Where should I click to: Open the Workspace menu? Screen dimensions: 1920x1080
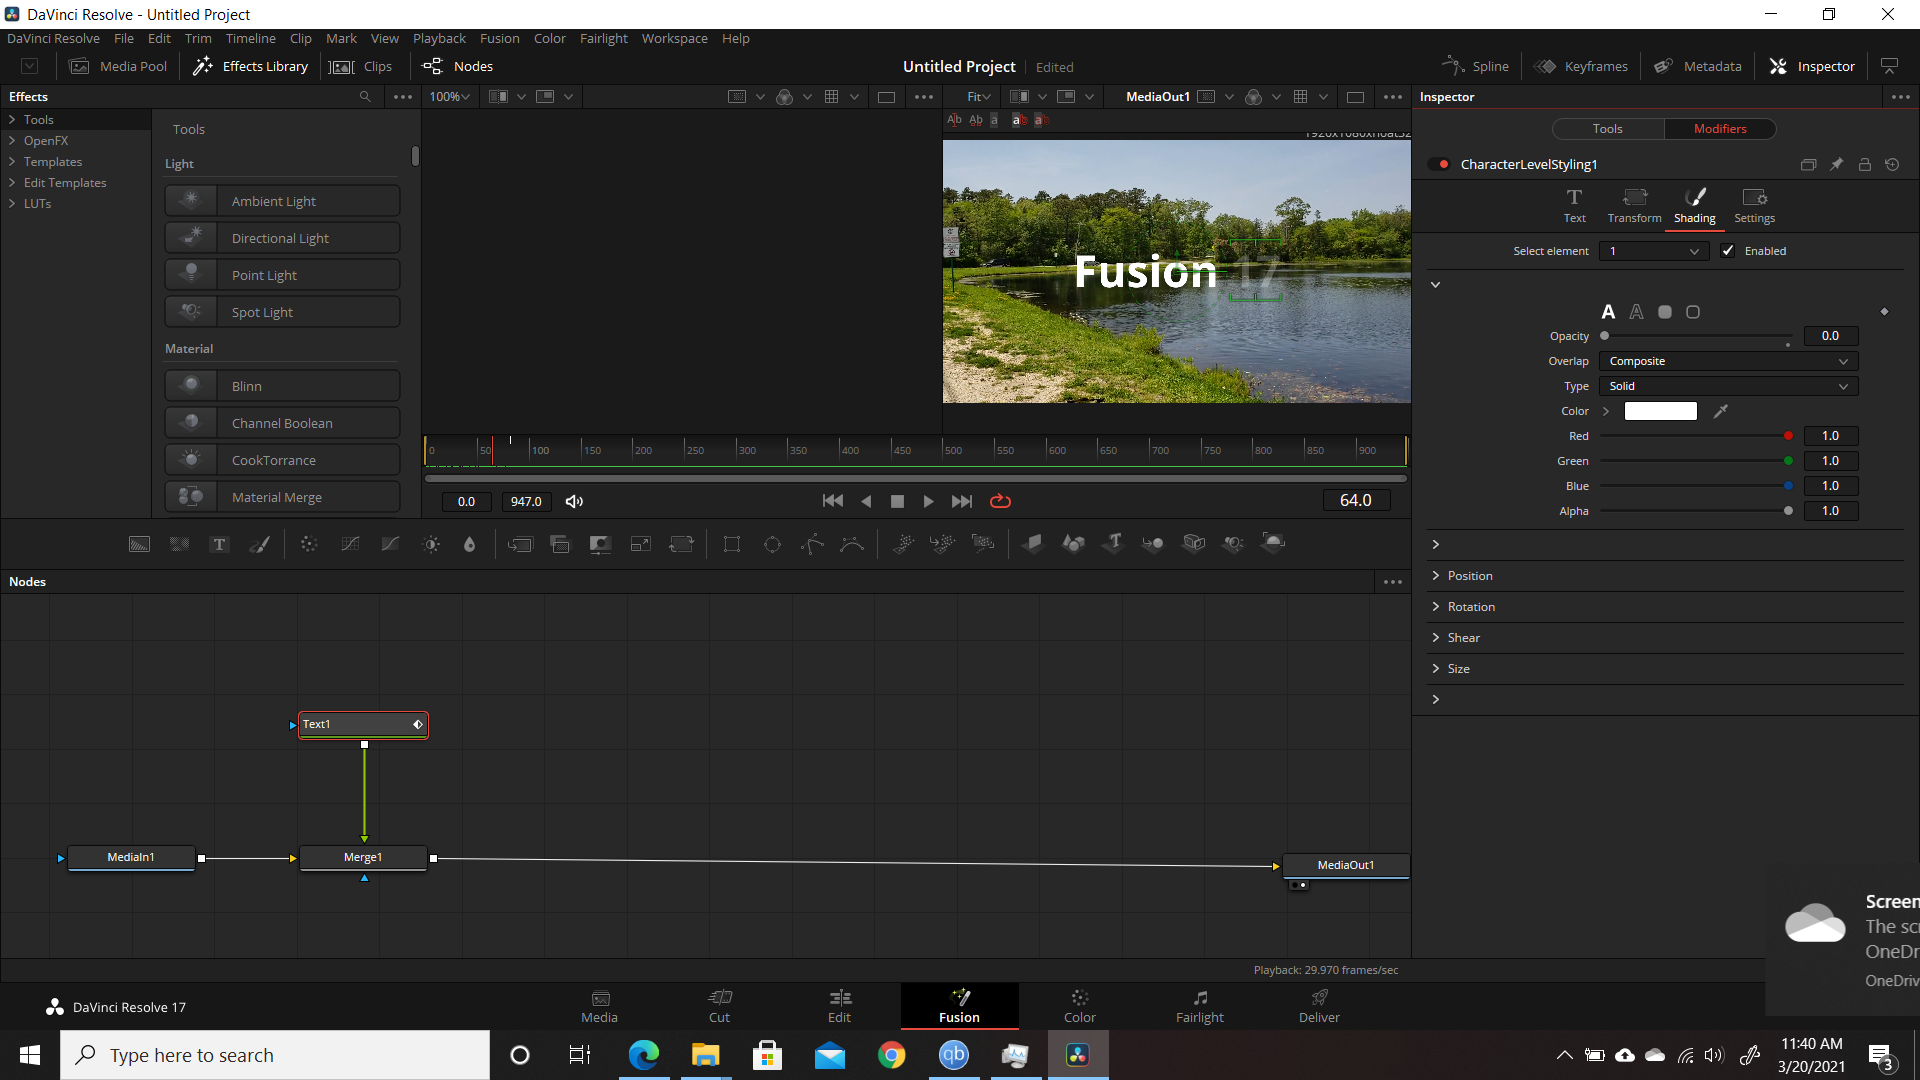point(674,38)
